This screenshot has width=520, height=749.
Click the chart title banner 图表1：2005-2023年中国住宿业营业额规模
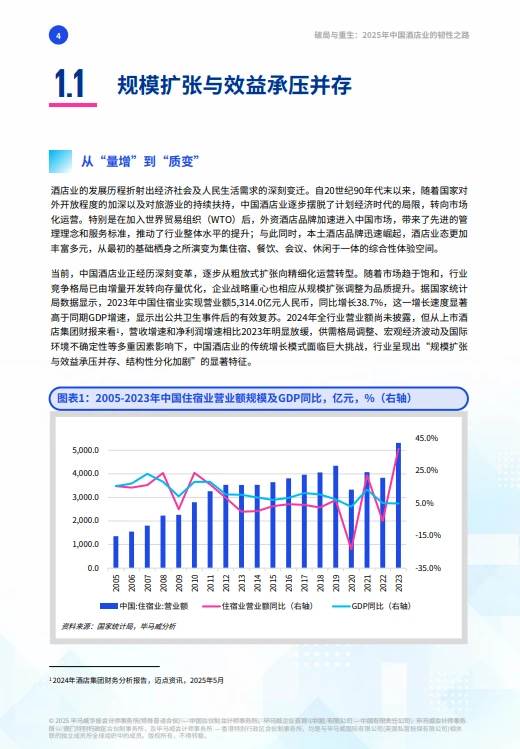[x=258, y=398]
